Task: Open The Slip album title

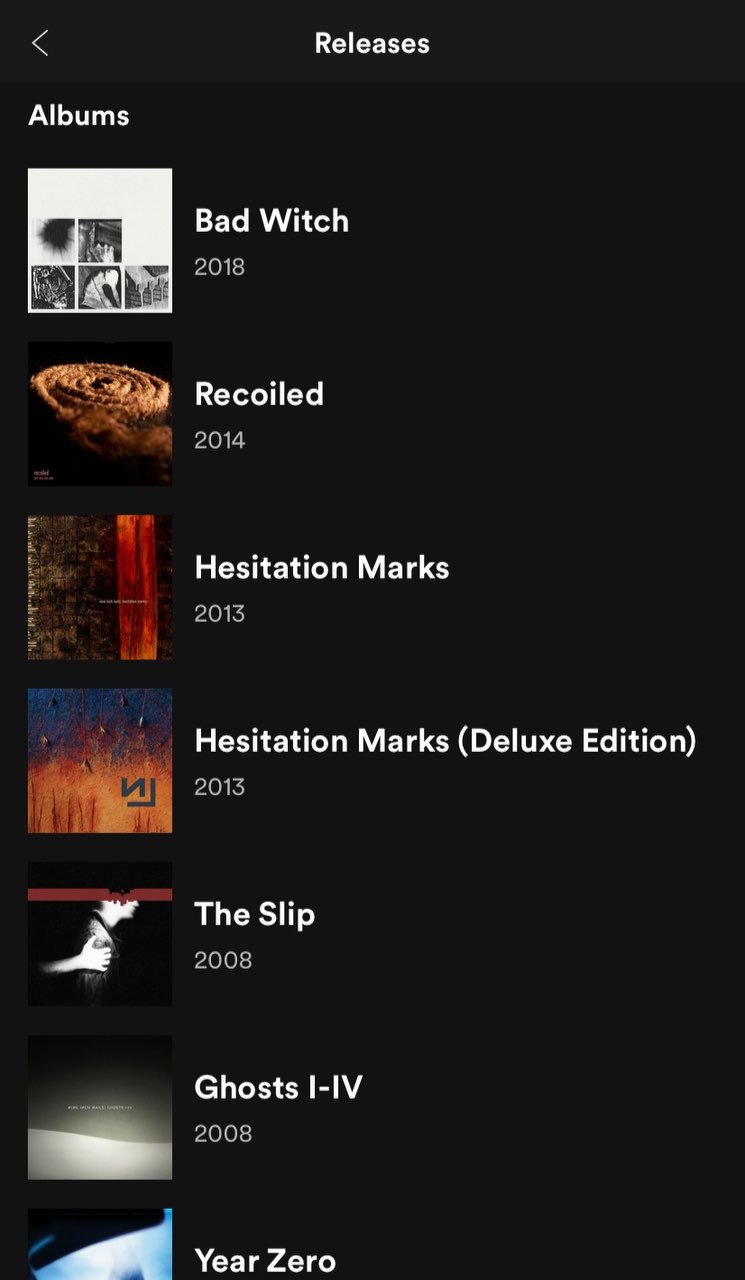Action: 255,914
